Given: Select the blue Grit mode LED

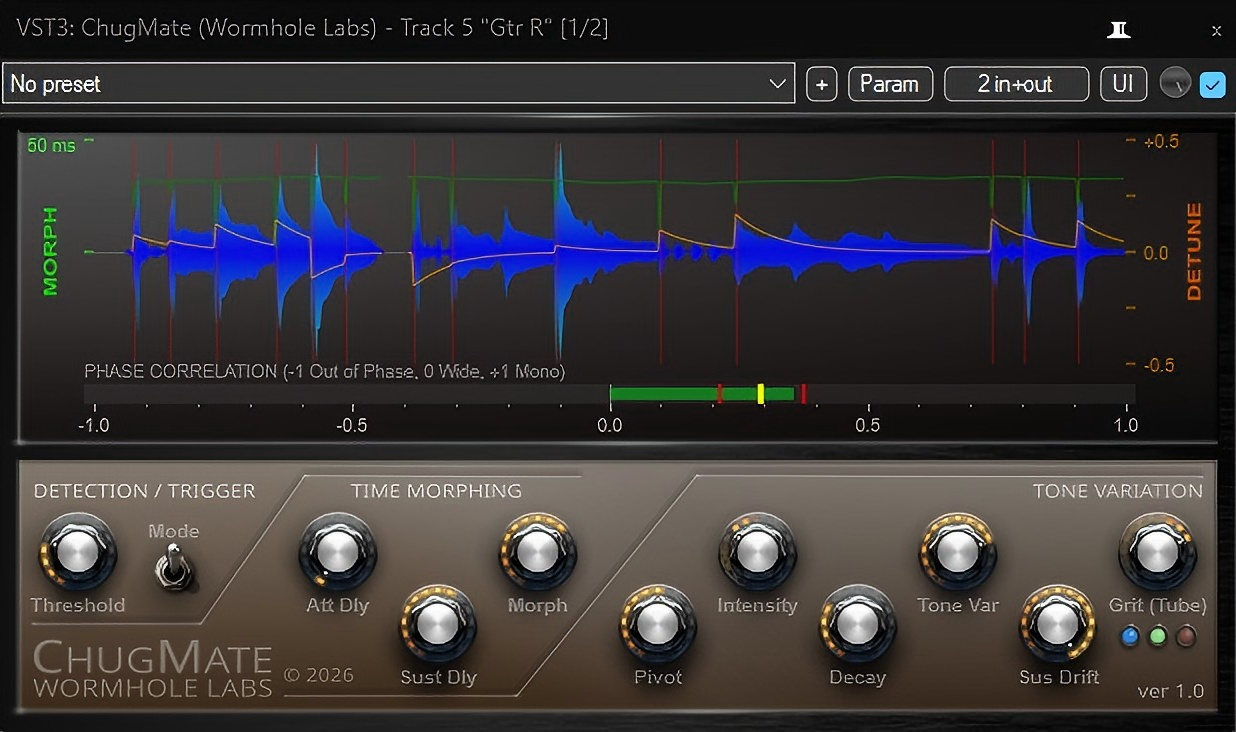Looking at the screenshot, I should click(1130, 636).
